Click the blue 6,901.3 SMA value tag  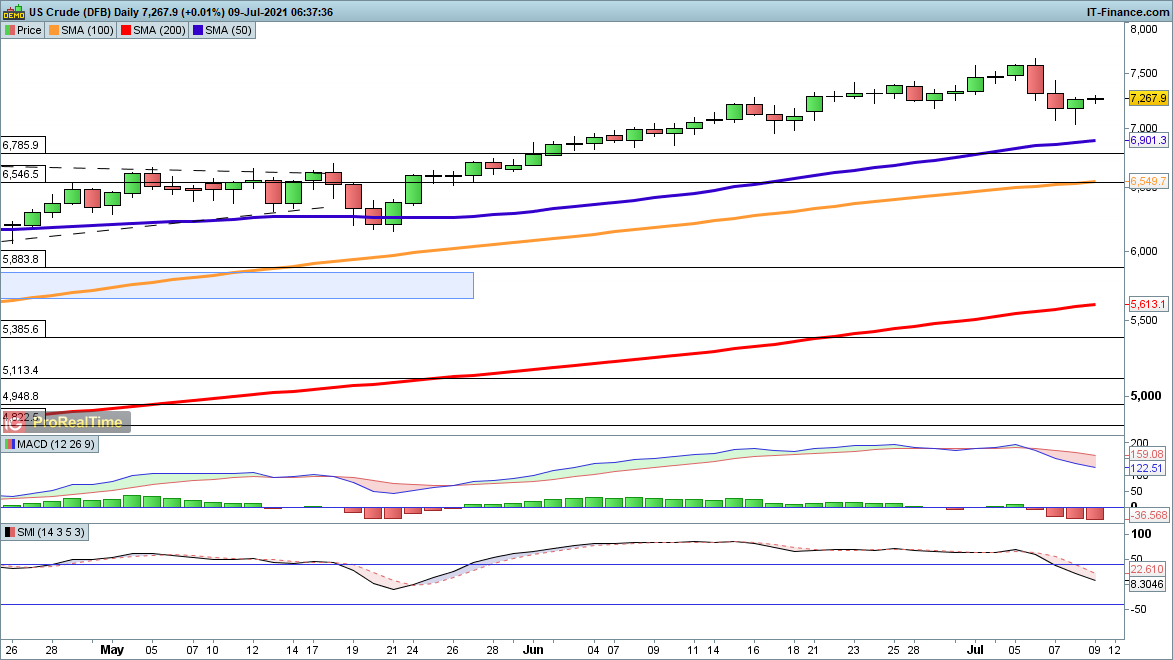1147,141
